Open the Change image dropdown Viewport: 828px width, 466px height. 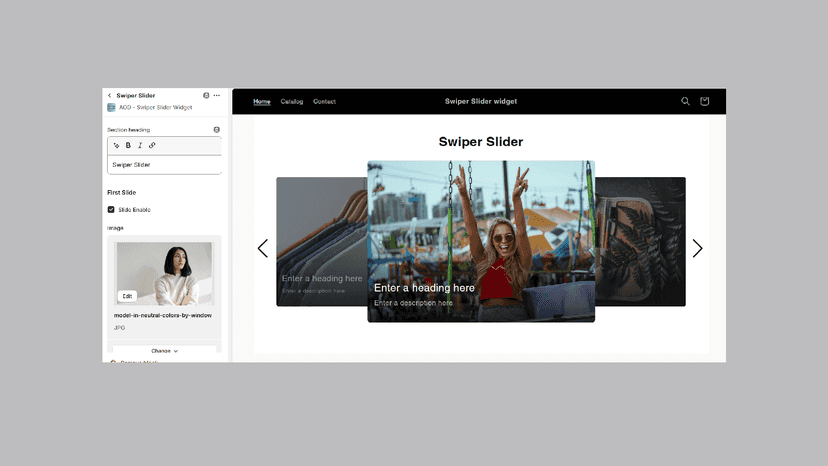coord(164,350)
